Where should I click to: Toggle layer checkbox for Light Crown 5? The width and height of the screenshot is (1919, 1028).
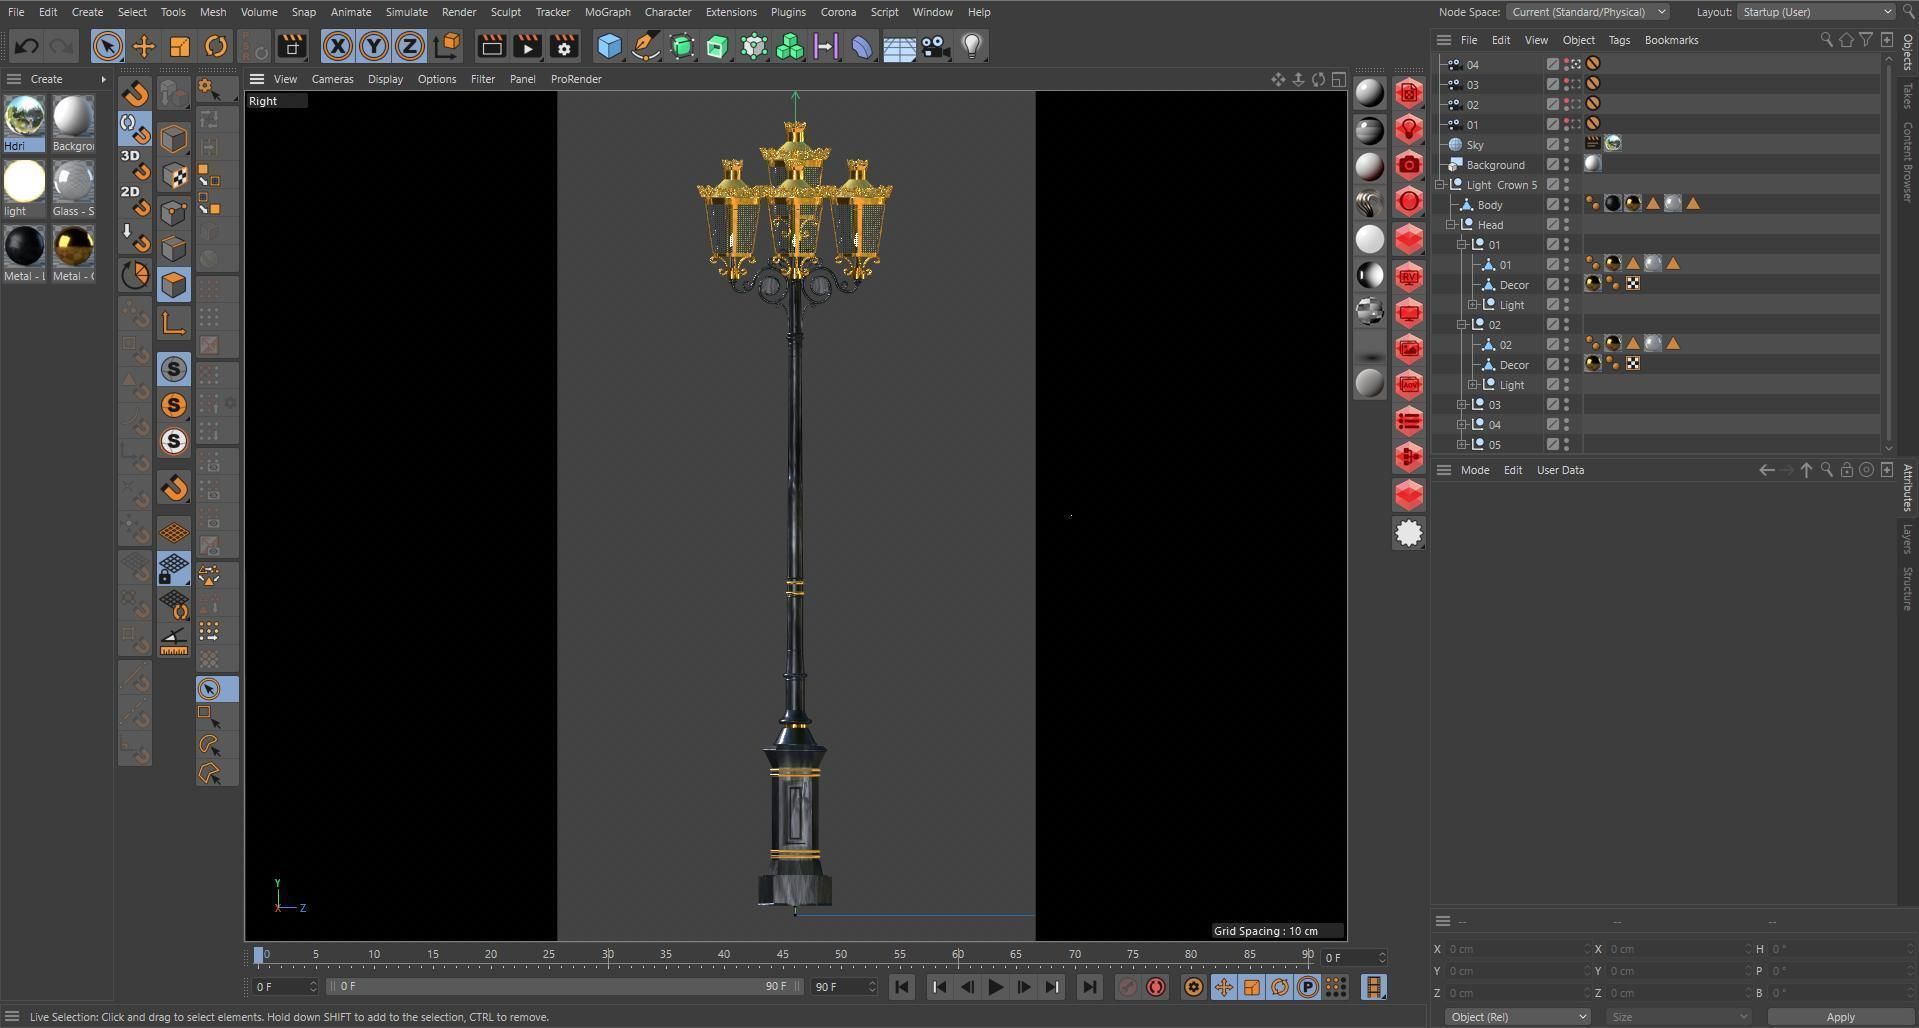pos(1553,184)
